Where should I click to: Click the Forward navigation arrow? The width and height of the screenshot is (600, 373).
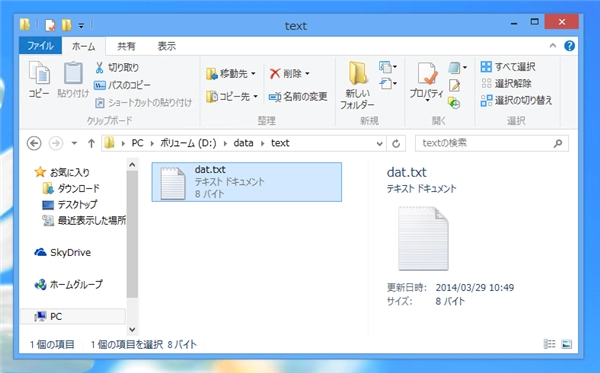(56, 143)
